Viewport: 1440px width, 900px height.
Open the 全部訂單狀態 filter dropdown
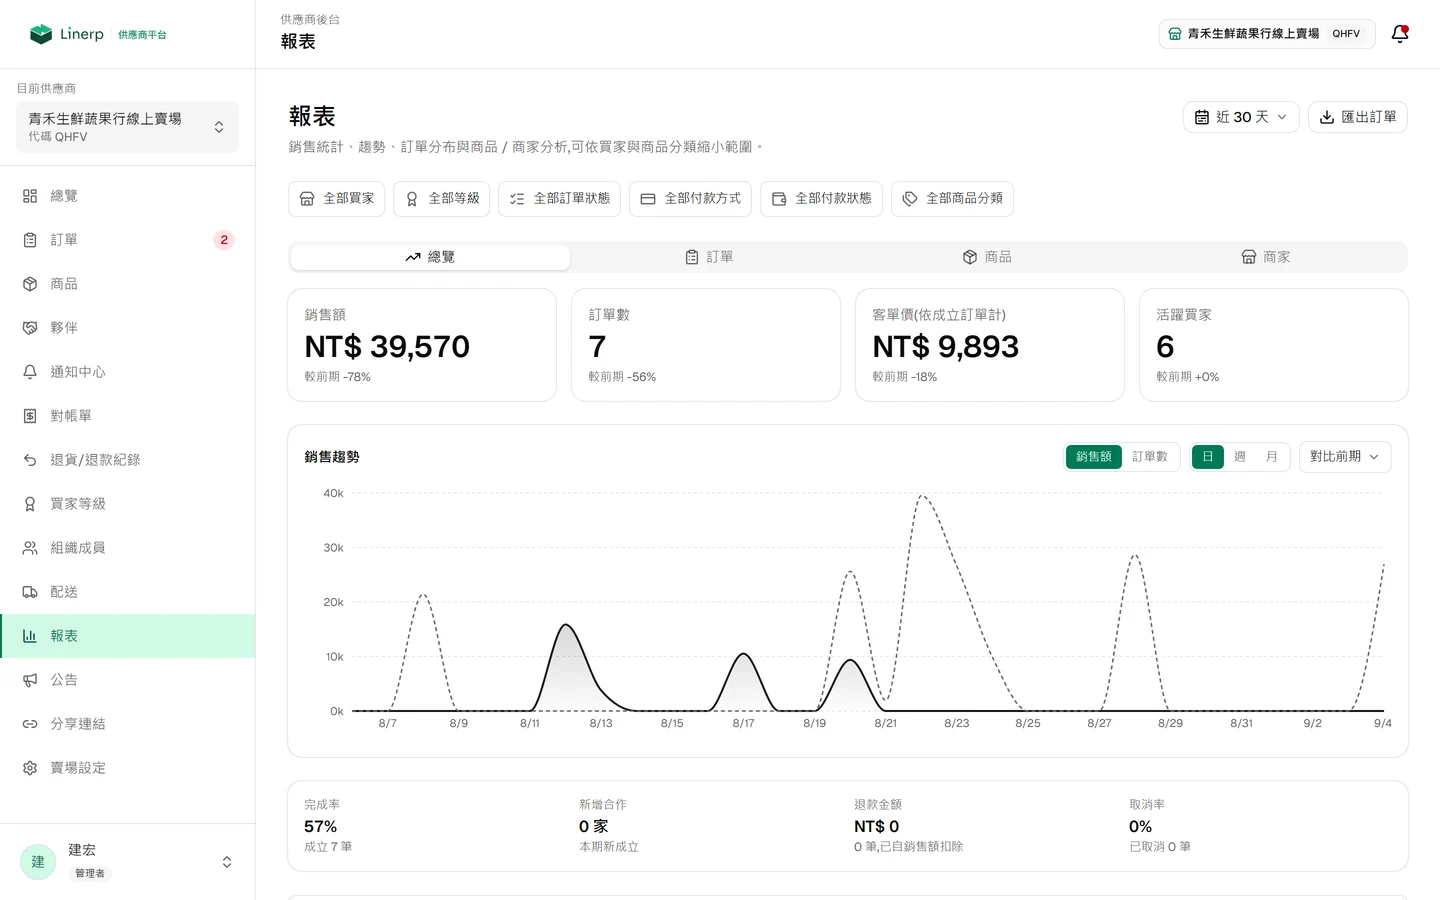point(559,199)
